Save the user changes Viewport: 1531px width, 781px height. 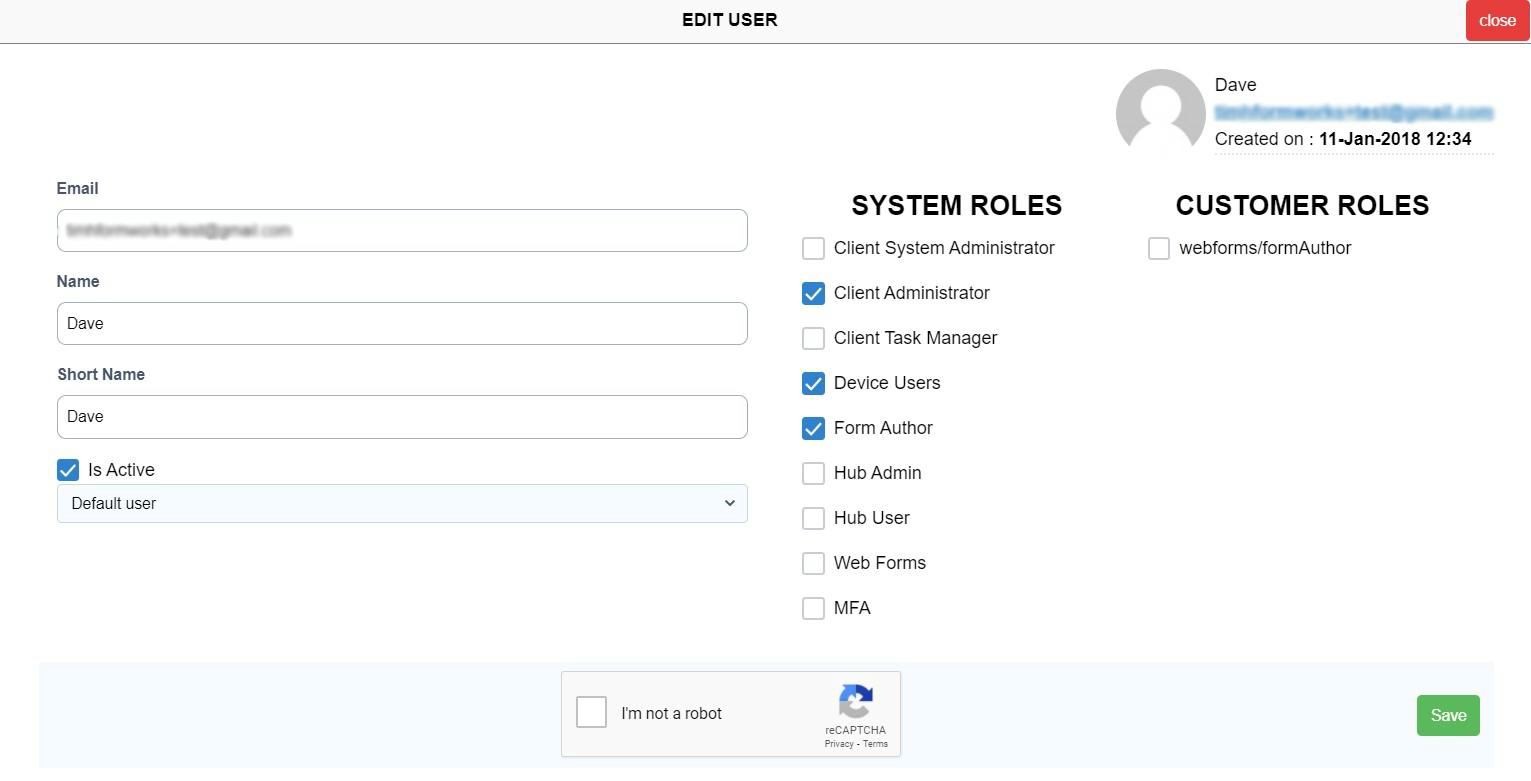(x=1448, y=715)
